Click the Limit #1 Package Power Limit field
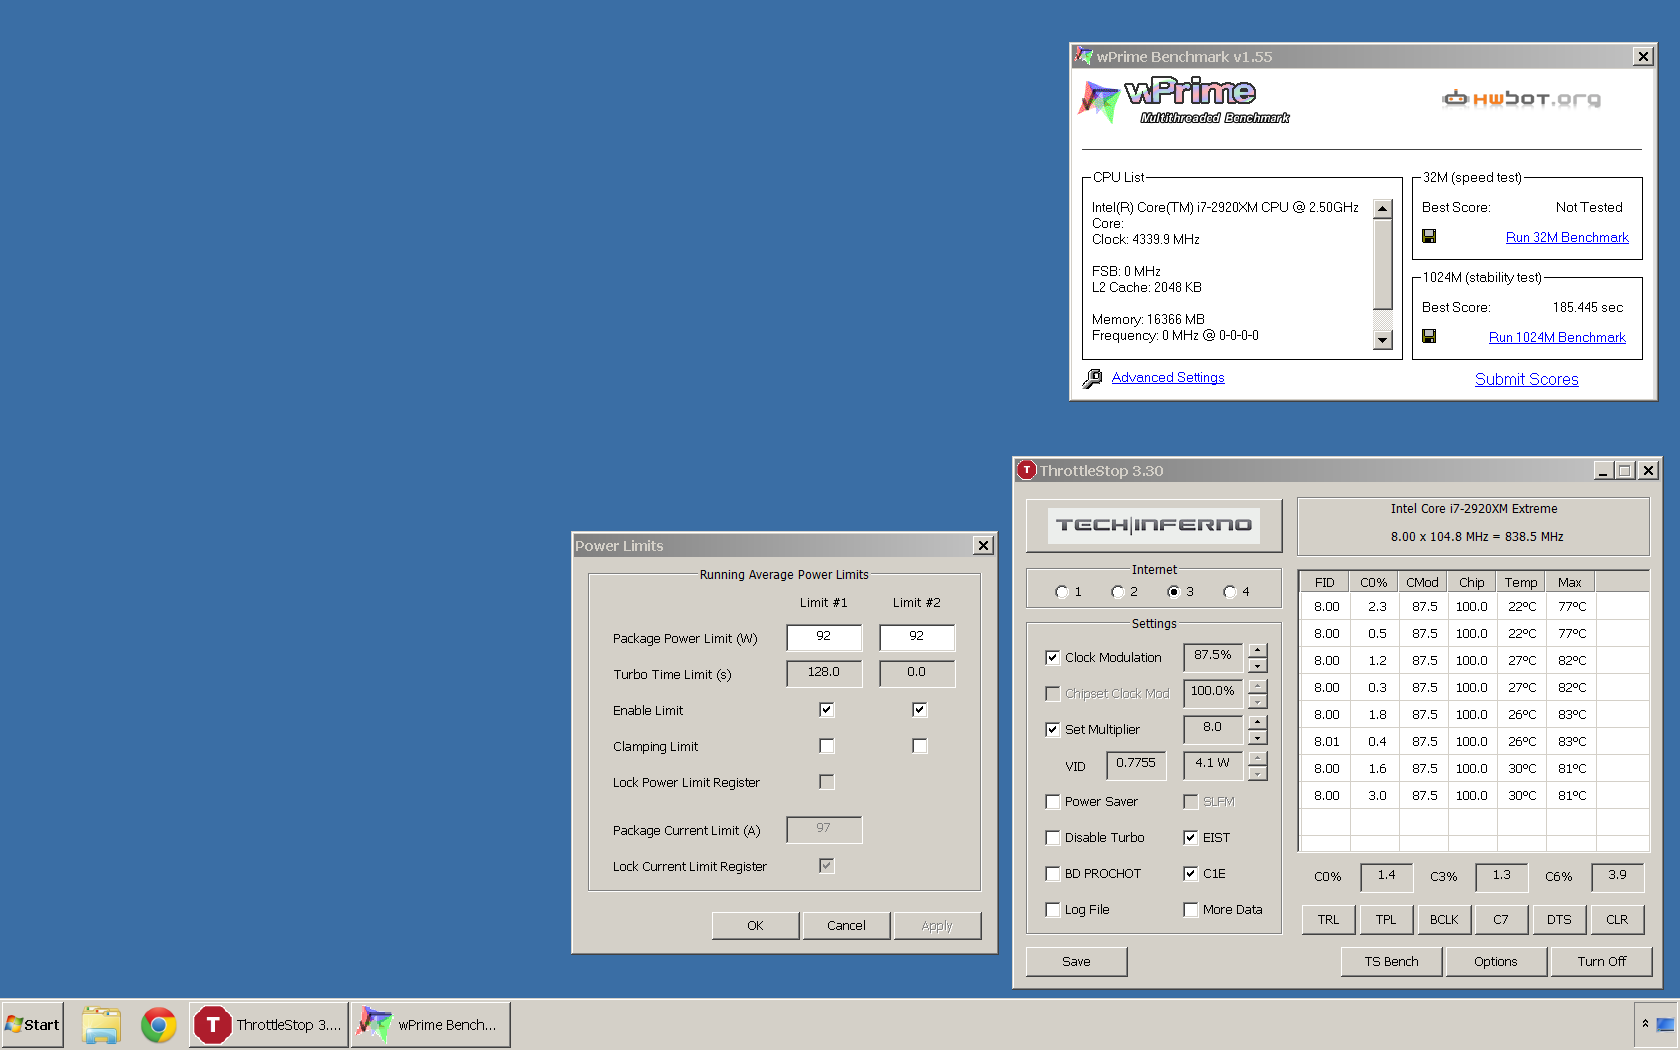The height and width of the screenshot is (1050, 1680). click(x=824, y=637)
